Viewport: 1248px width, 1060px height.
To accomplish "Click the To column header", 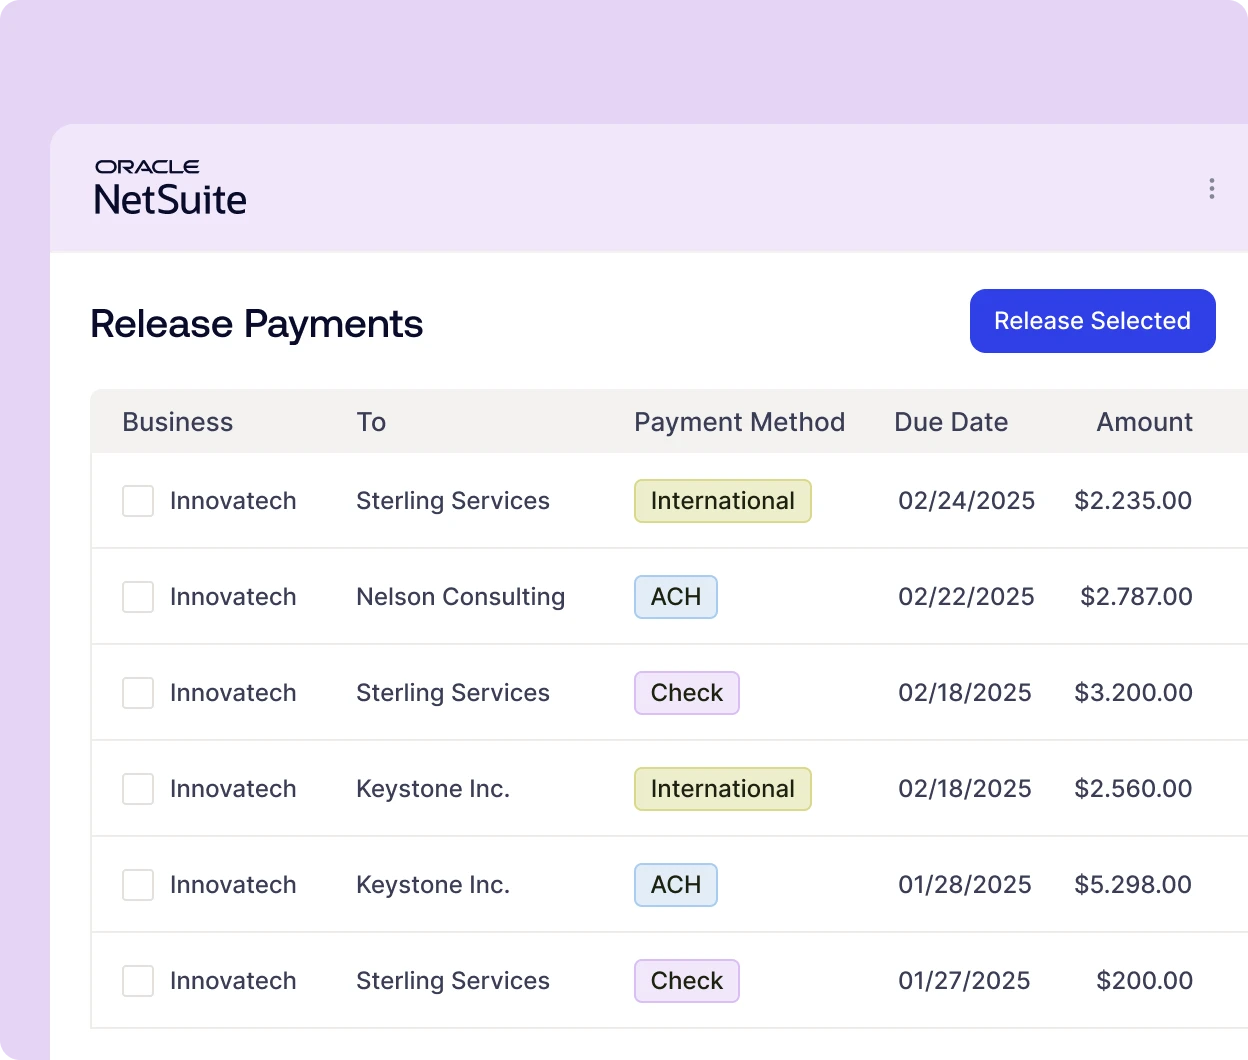I will coord(371,422).
